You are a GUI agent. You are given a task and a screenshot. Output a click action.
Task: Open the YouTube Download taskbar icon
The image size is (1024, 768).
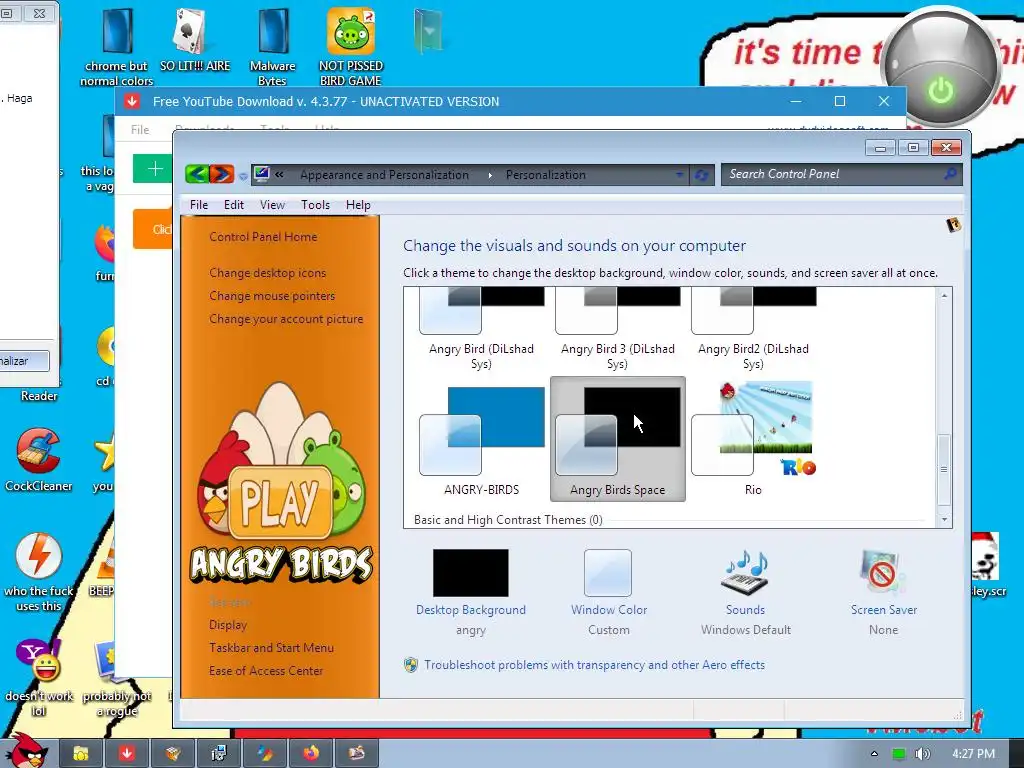[127, 754]
